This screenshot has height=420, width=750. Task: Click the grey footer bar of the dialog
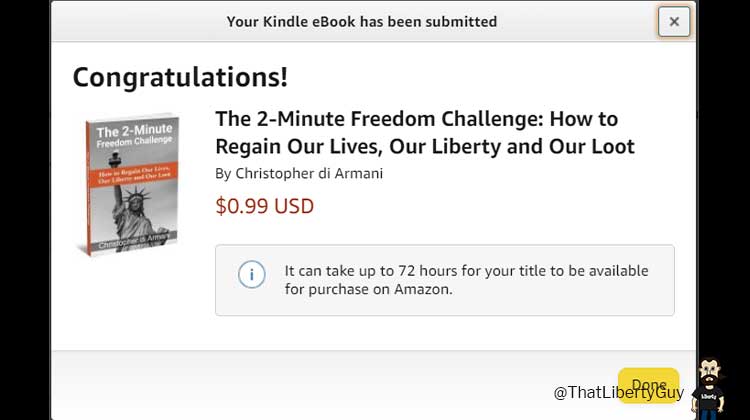coord(373,385)
